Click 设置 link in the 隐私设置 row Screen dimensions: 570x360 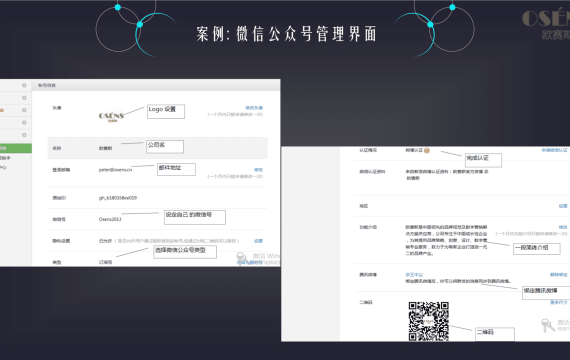(x=258, y=241)
